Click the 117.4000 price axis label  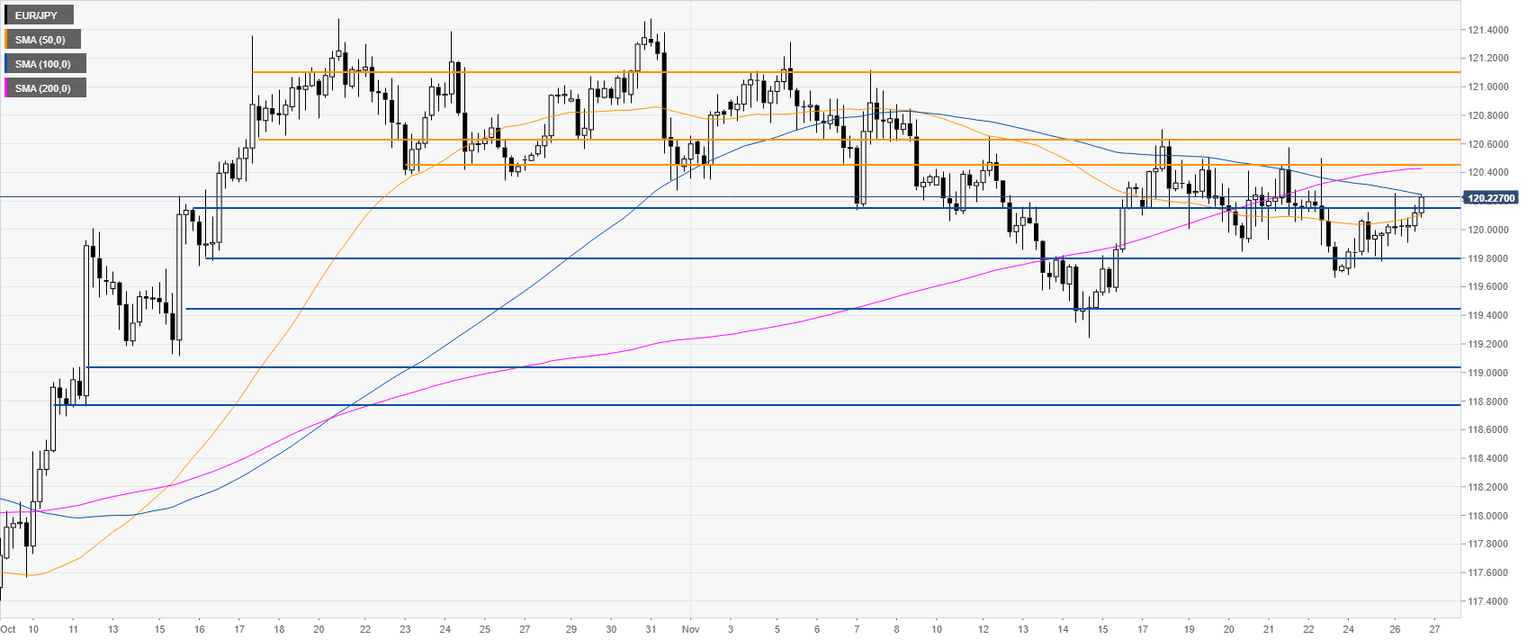point(1490,602)
